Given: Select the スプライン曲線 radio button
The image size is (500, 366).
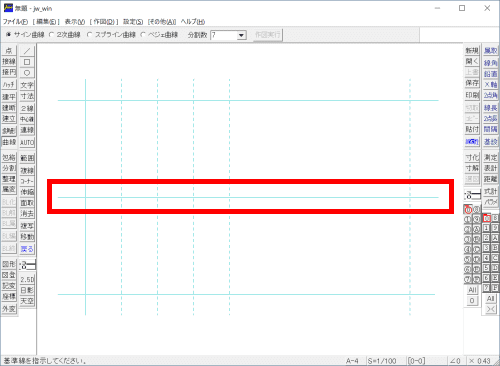Looking at the screenshot, I should coord(111,35).
